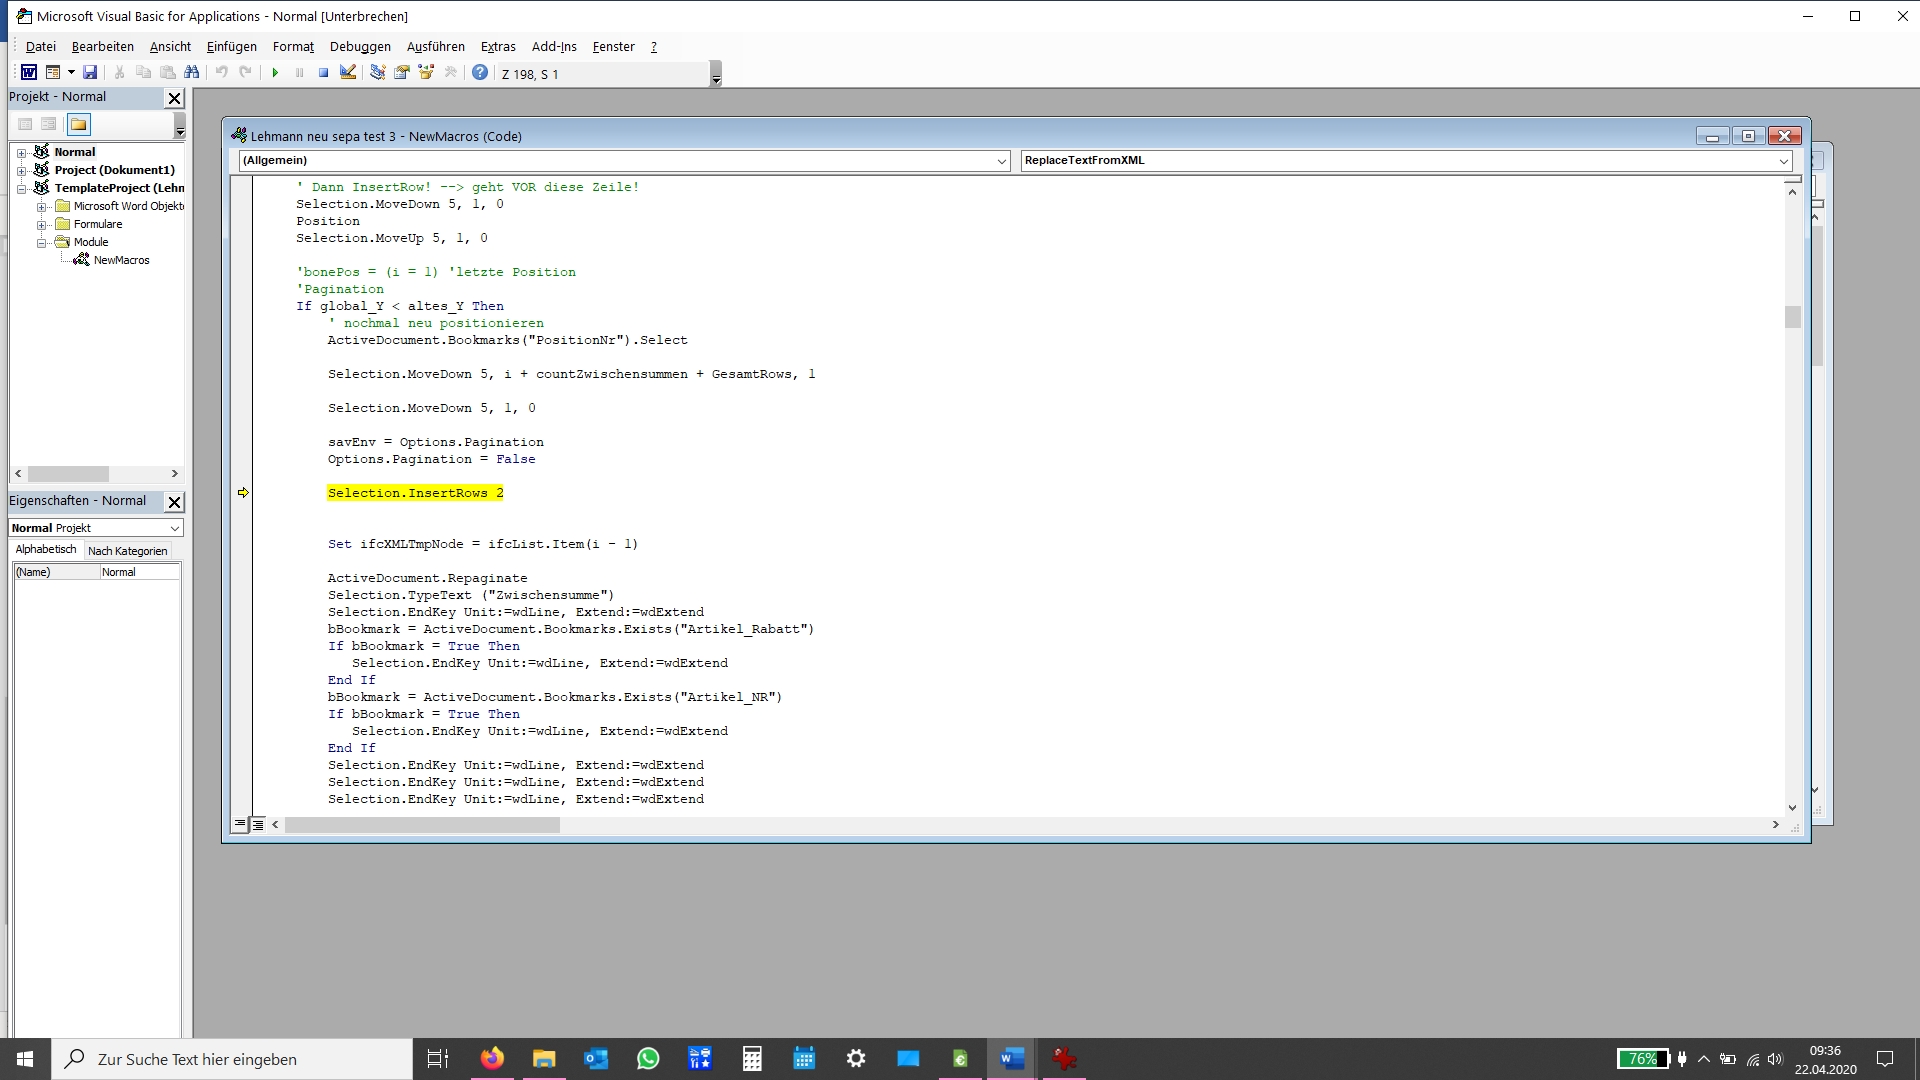Image resolution: width=1920 pixels, height=1080 pixels.
Task: Click the code window horizontal scrollbar thumb
Action: 422,825
